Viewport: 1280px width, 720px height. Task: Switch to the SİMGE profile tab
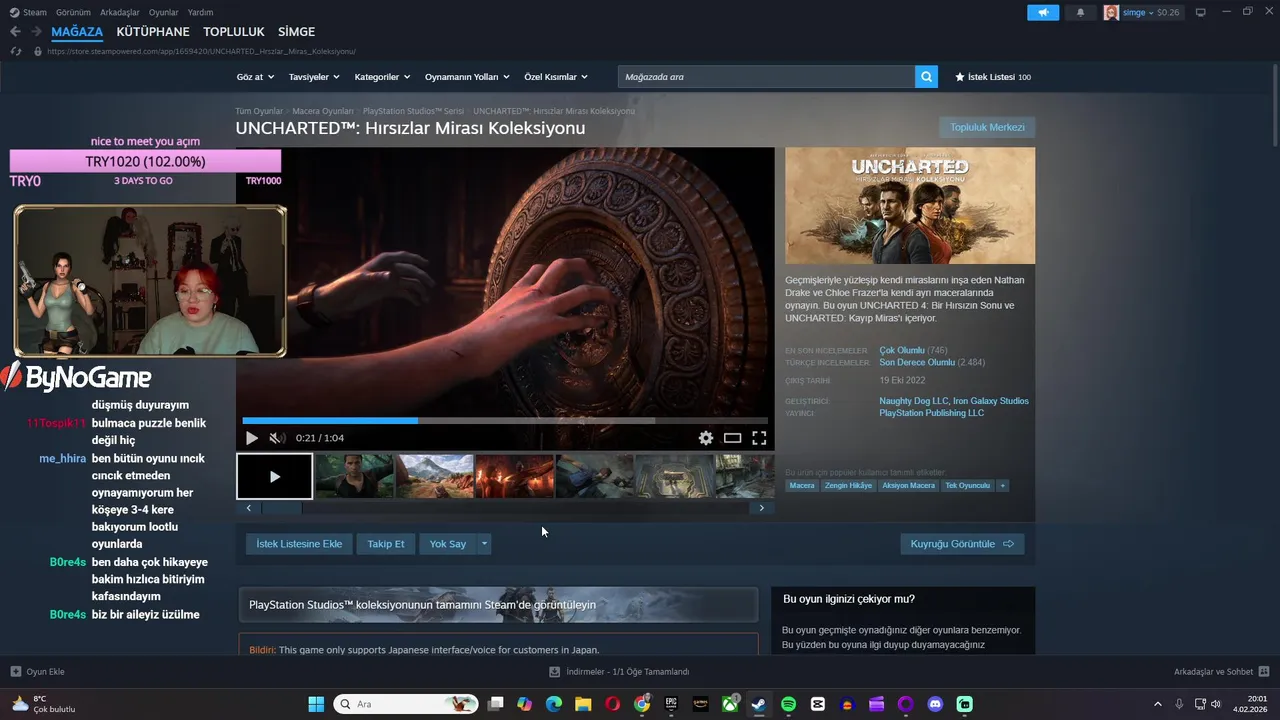point(296,32)
